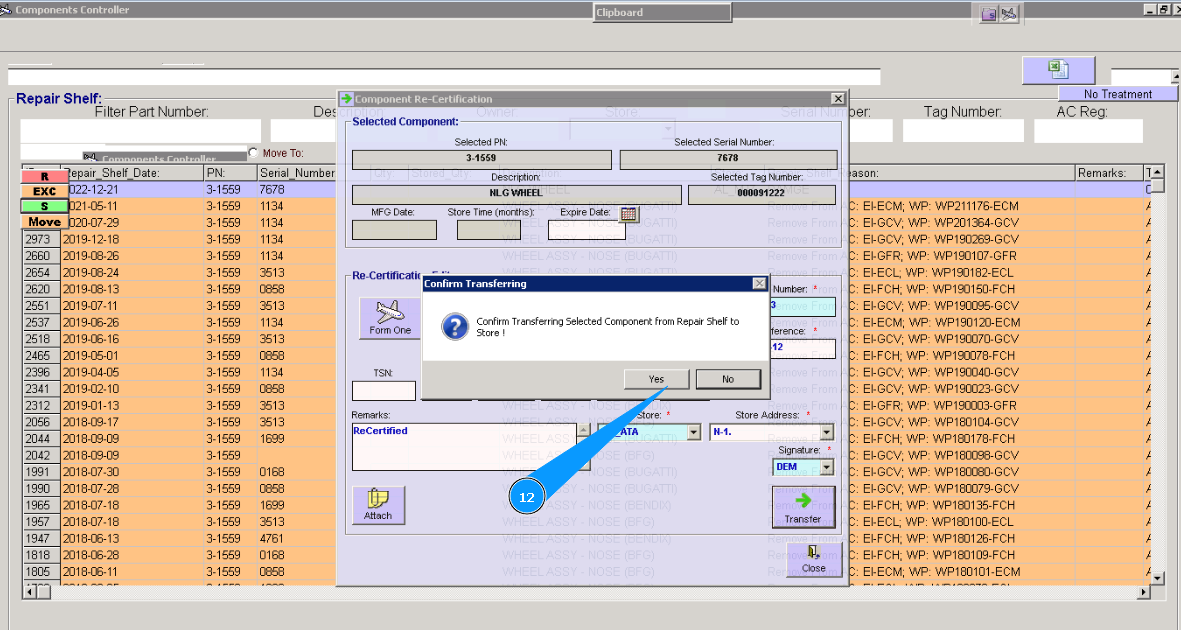Click the orange Move button
The width and height of the screenshot is (1181, 633).
(44, 222)
